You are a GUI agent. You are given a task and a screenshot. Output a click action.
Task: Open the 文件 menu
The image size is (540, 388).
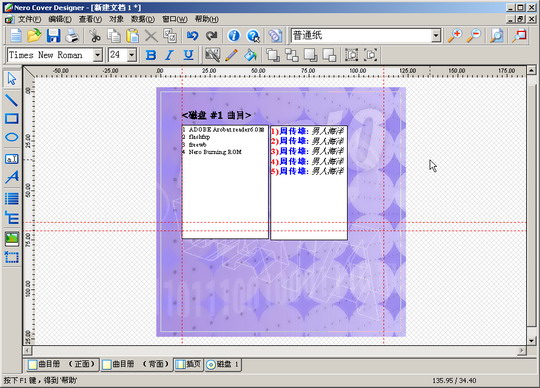29,19
